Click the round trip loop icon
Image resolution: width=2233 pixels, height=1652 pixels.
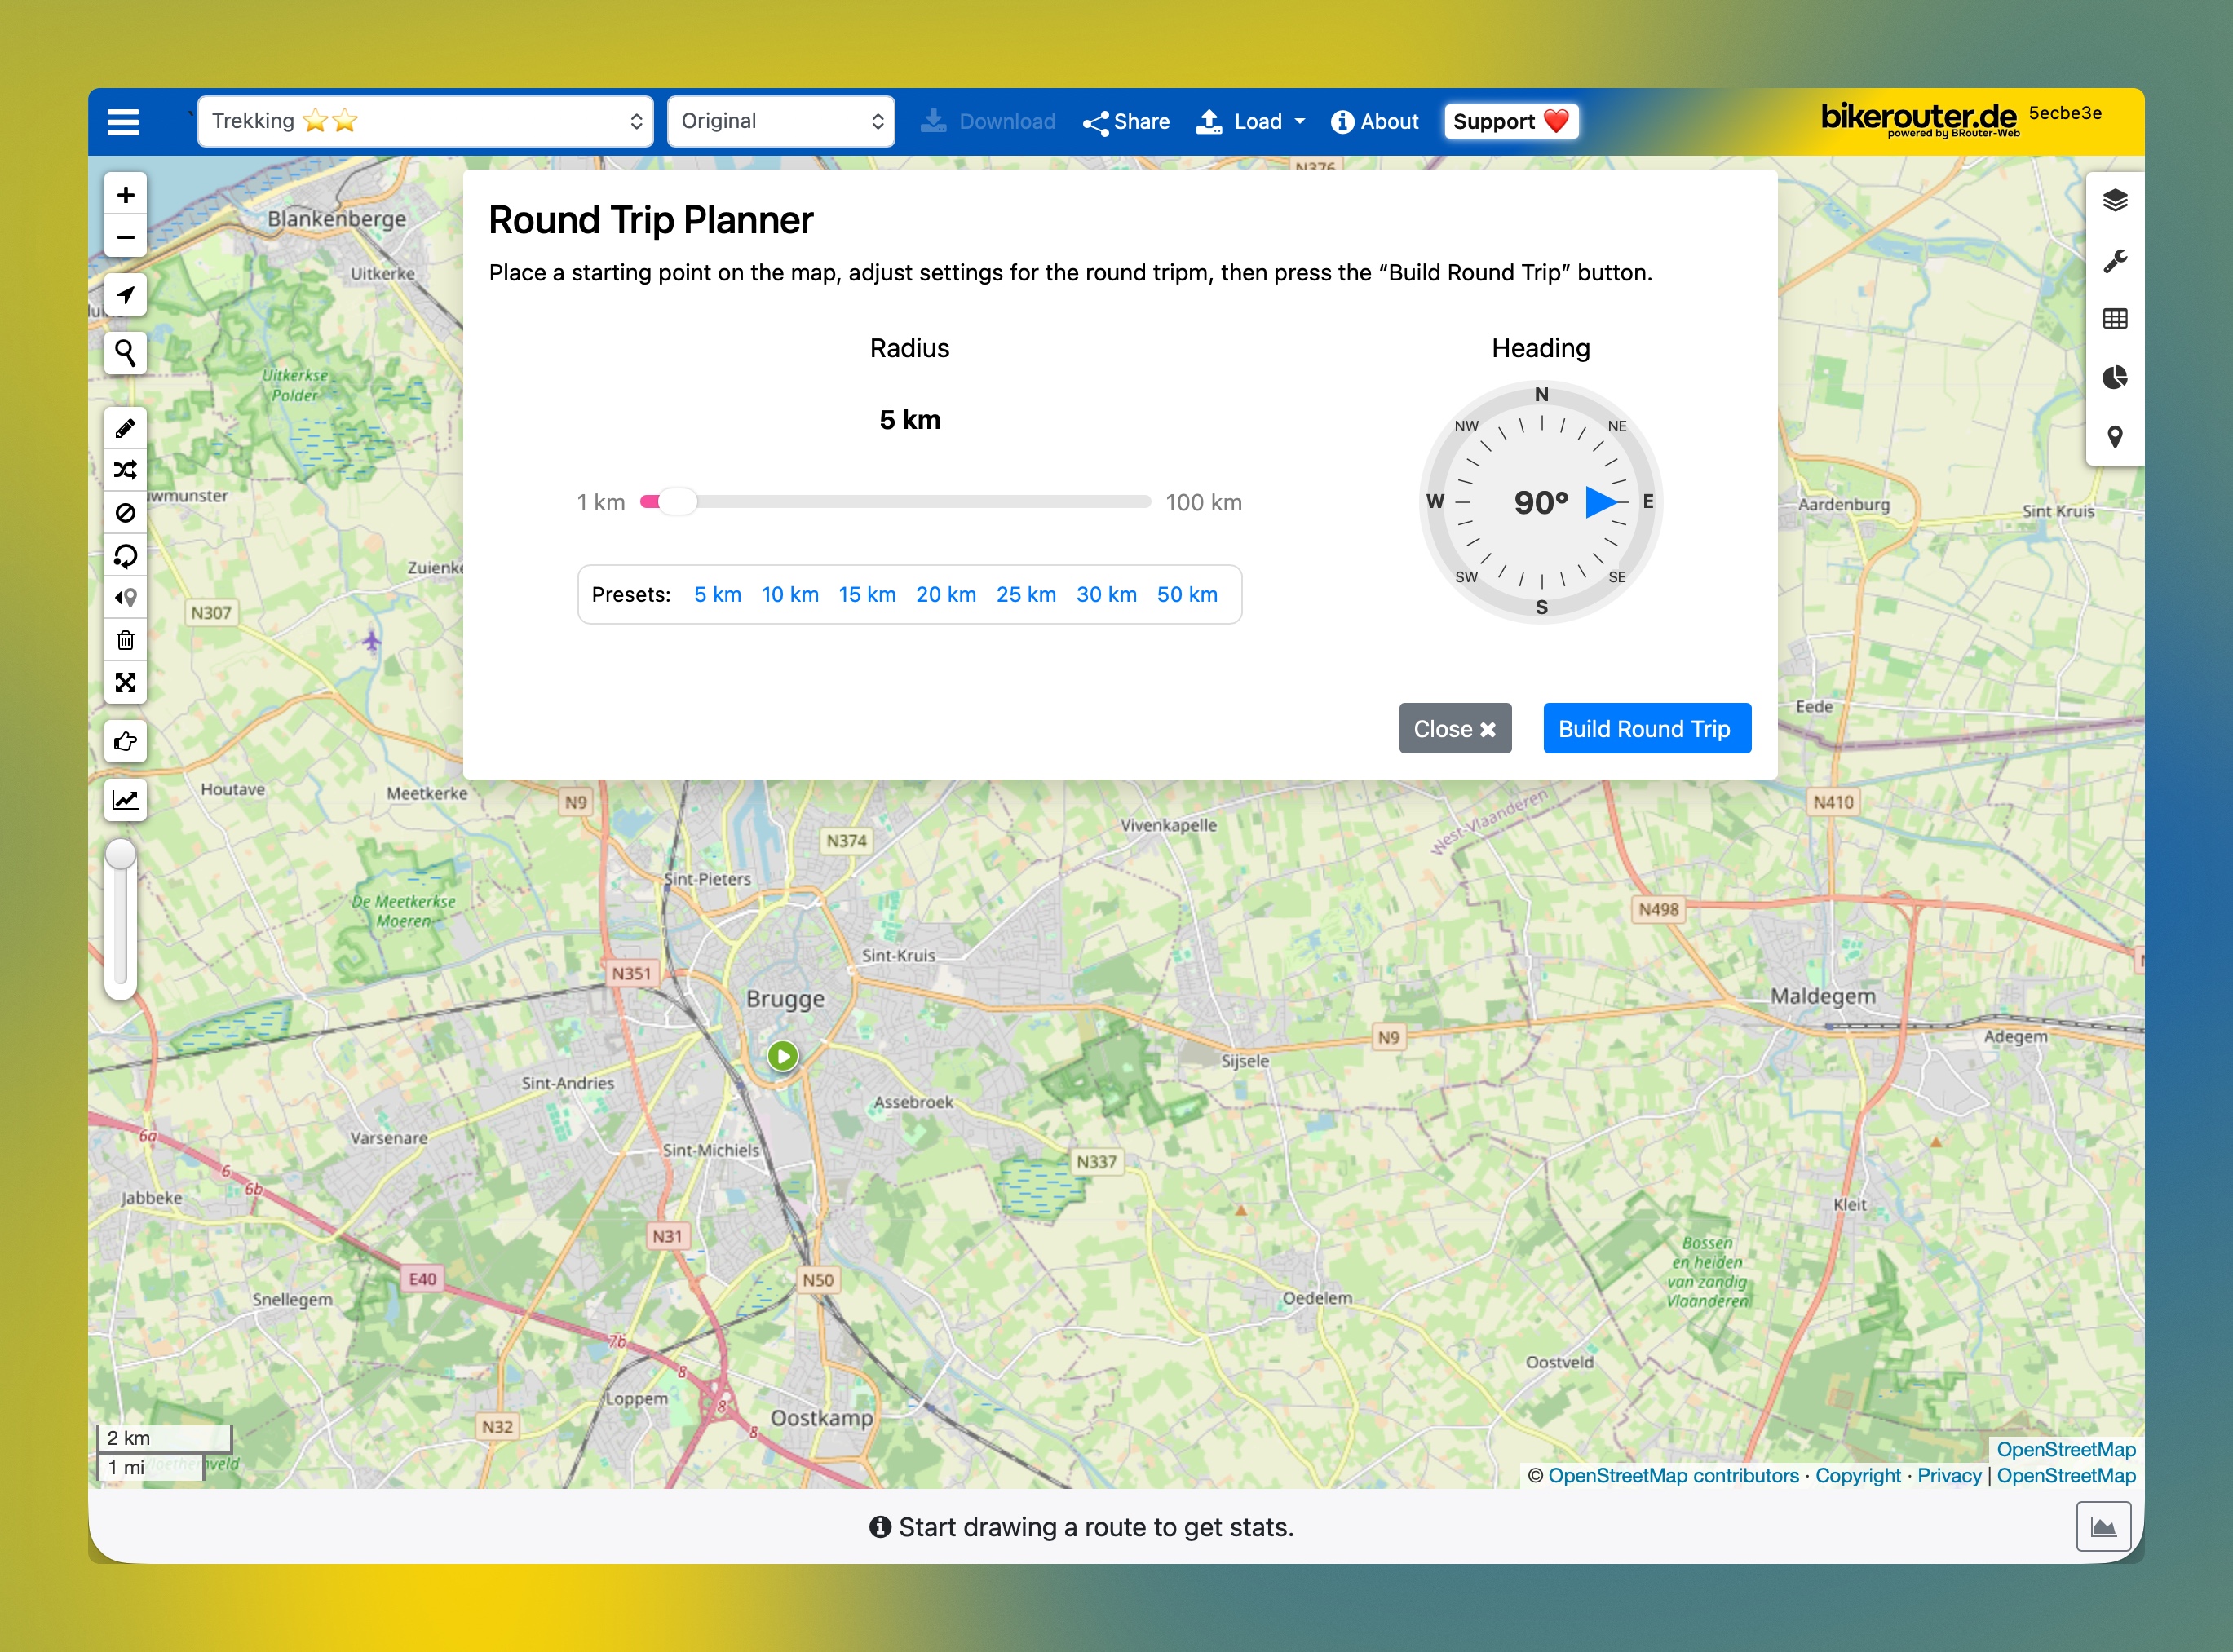point(125,555)
